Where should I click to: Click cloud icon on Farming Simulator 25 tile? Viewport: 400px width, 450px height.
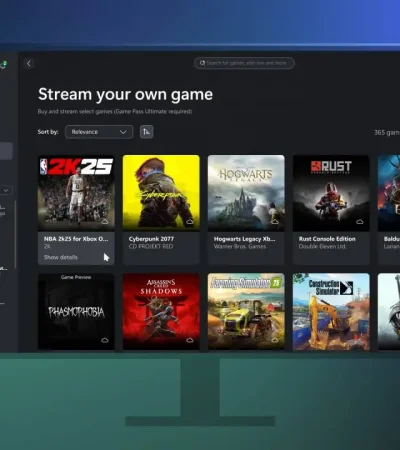pos(275,340)
